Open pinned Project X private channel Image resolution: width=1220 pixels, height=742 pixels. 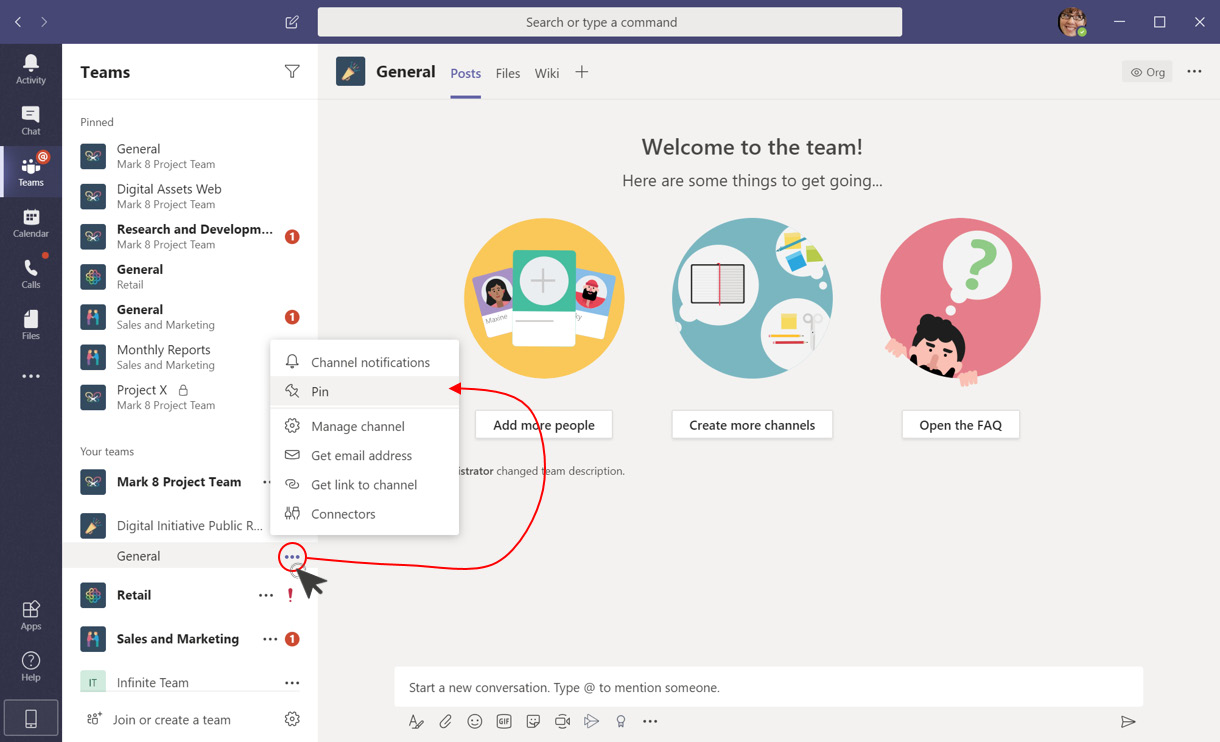(190, 397)
